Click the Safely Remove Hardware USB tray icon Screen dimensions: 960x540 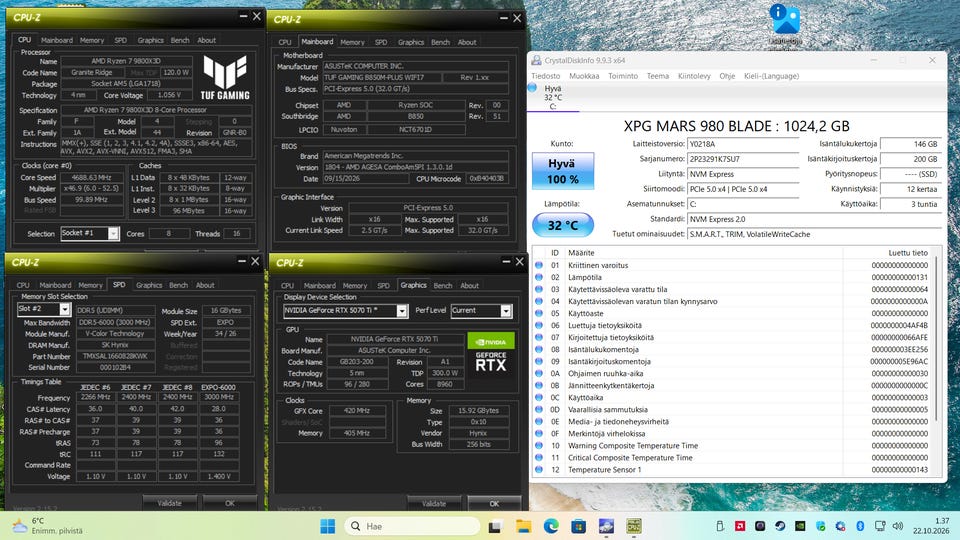[720, 526]
